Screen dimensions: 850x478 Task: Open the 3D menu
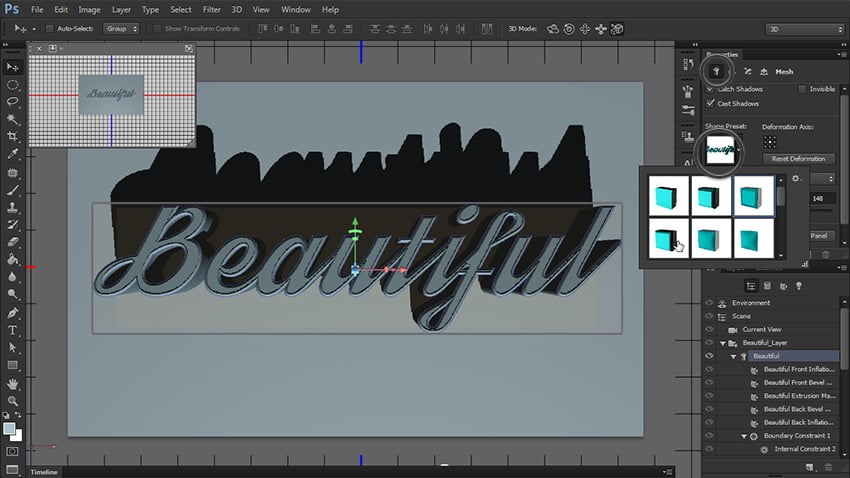237,9
